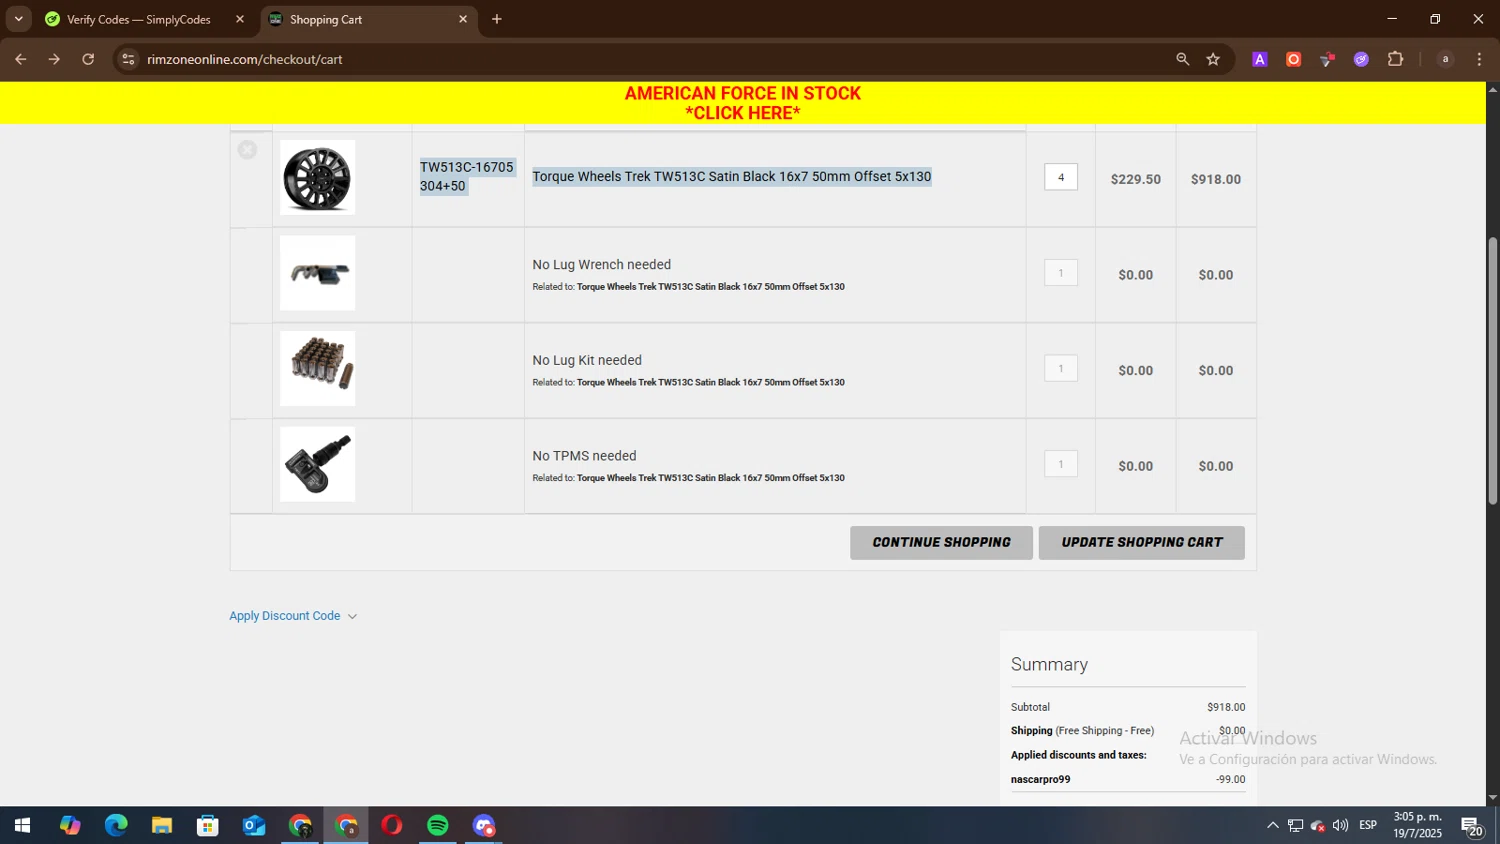Click the No Lug Kit needed text

587,360
